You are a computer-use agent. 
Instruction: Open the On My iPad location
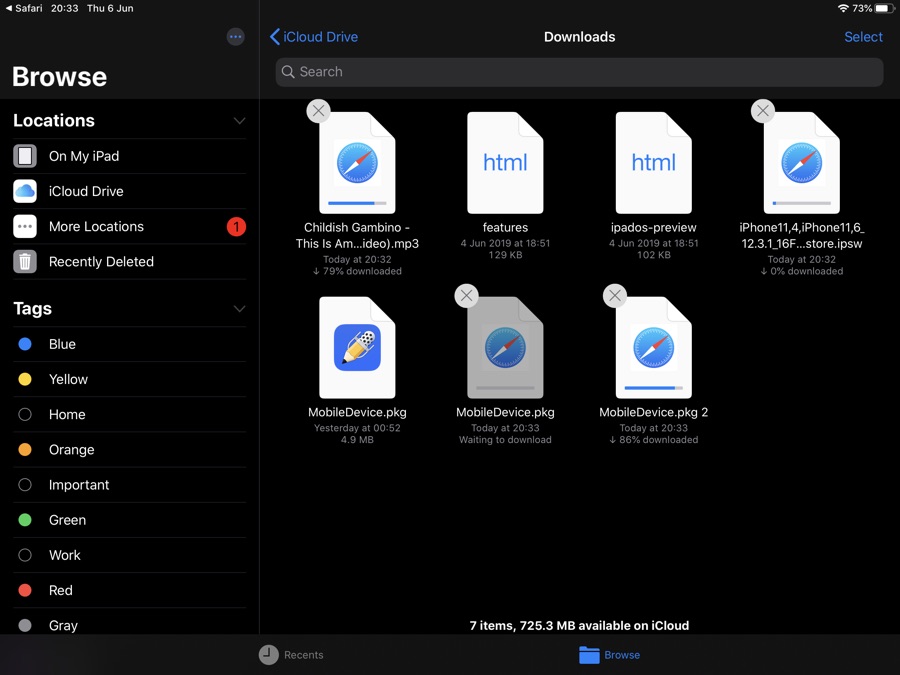[130, 156]
